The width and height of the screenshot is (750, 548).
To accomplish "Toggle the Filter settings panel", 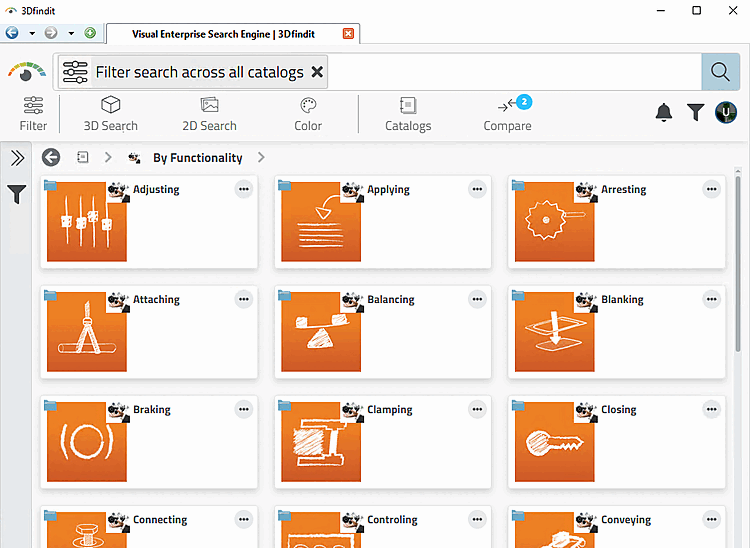I will click(x=33, y=114).
